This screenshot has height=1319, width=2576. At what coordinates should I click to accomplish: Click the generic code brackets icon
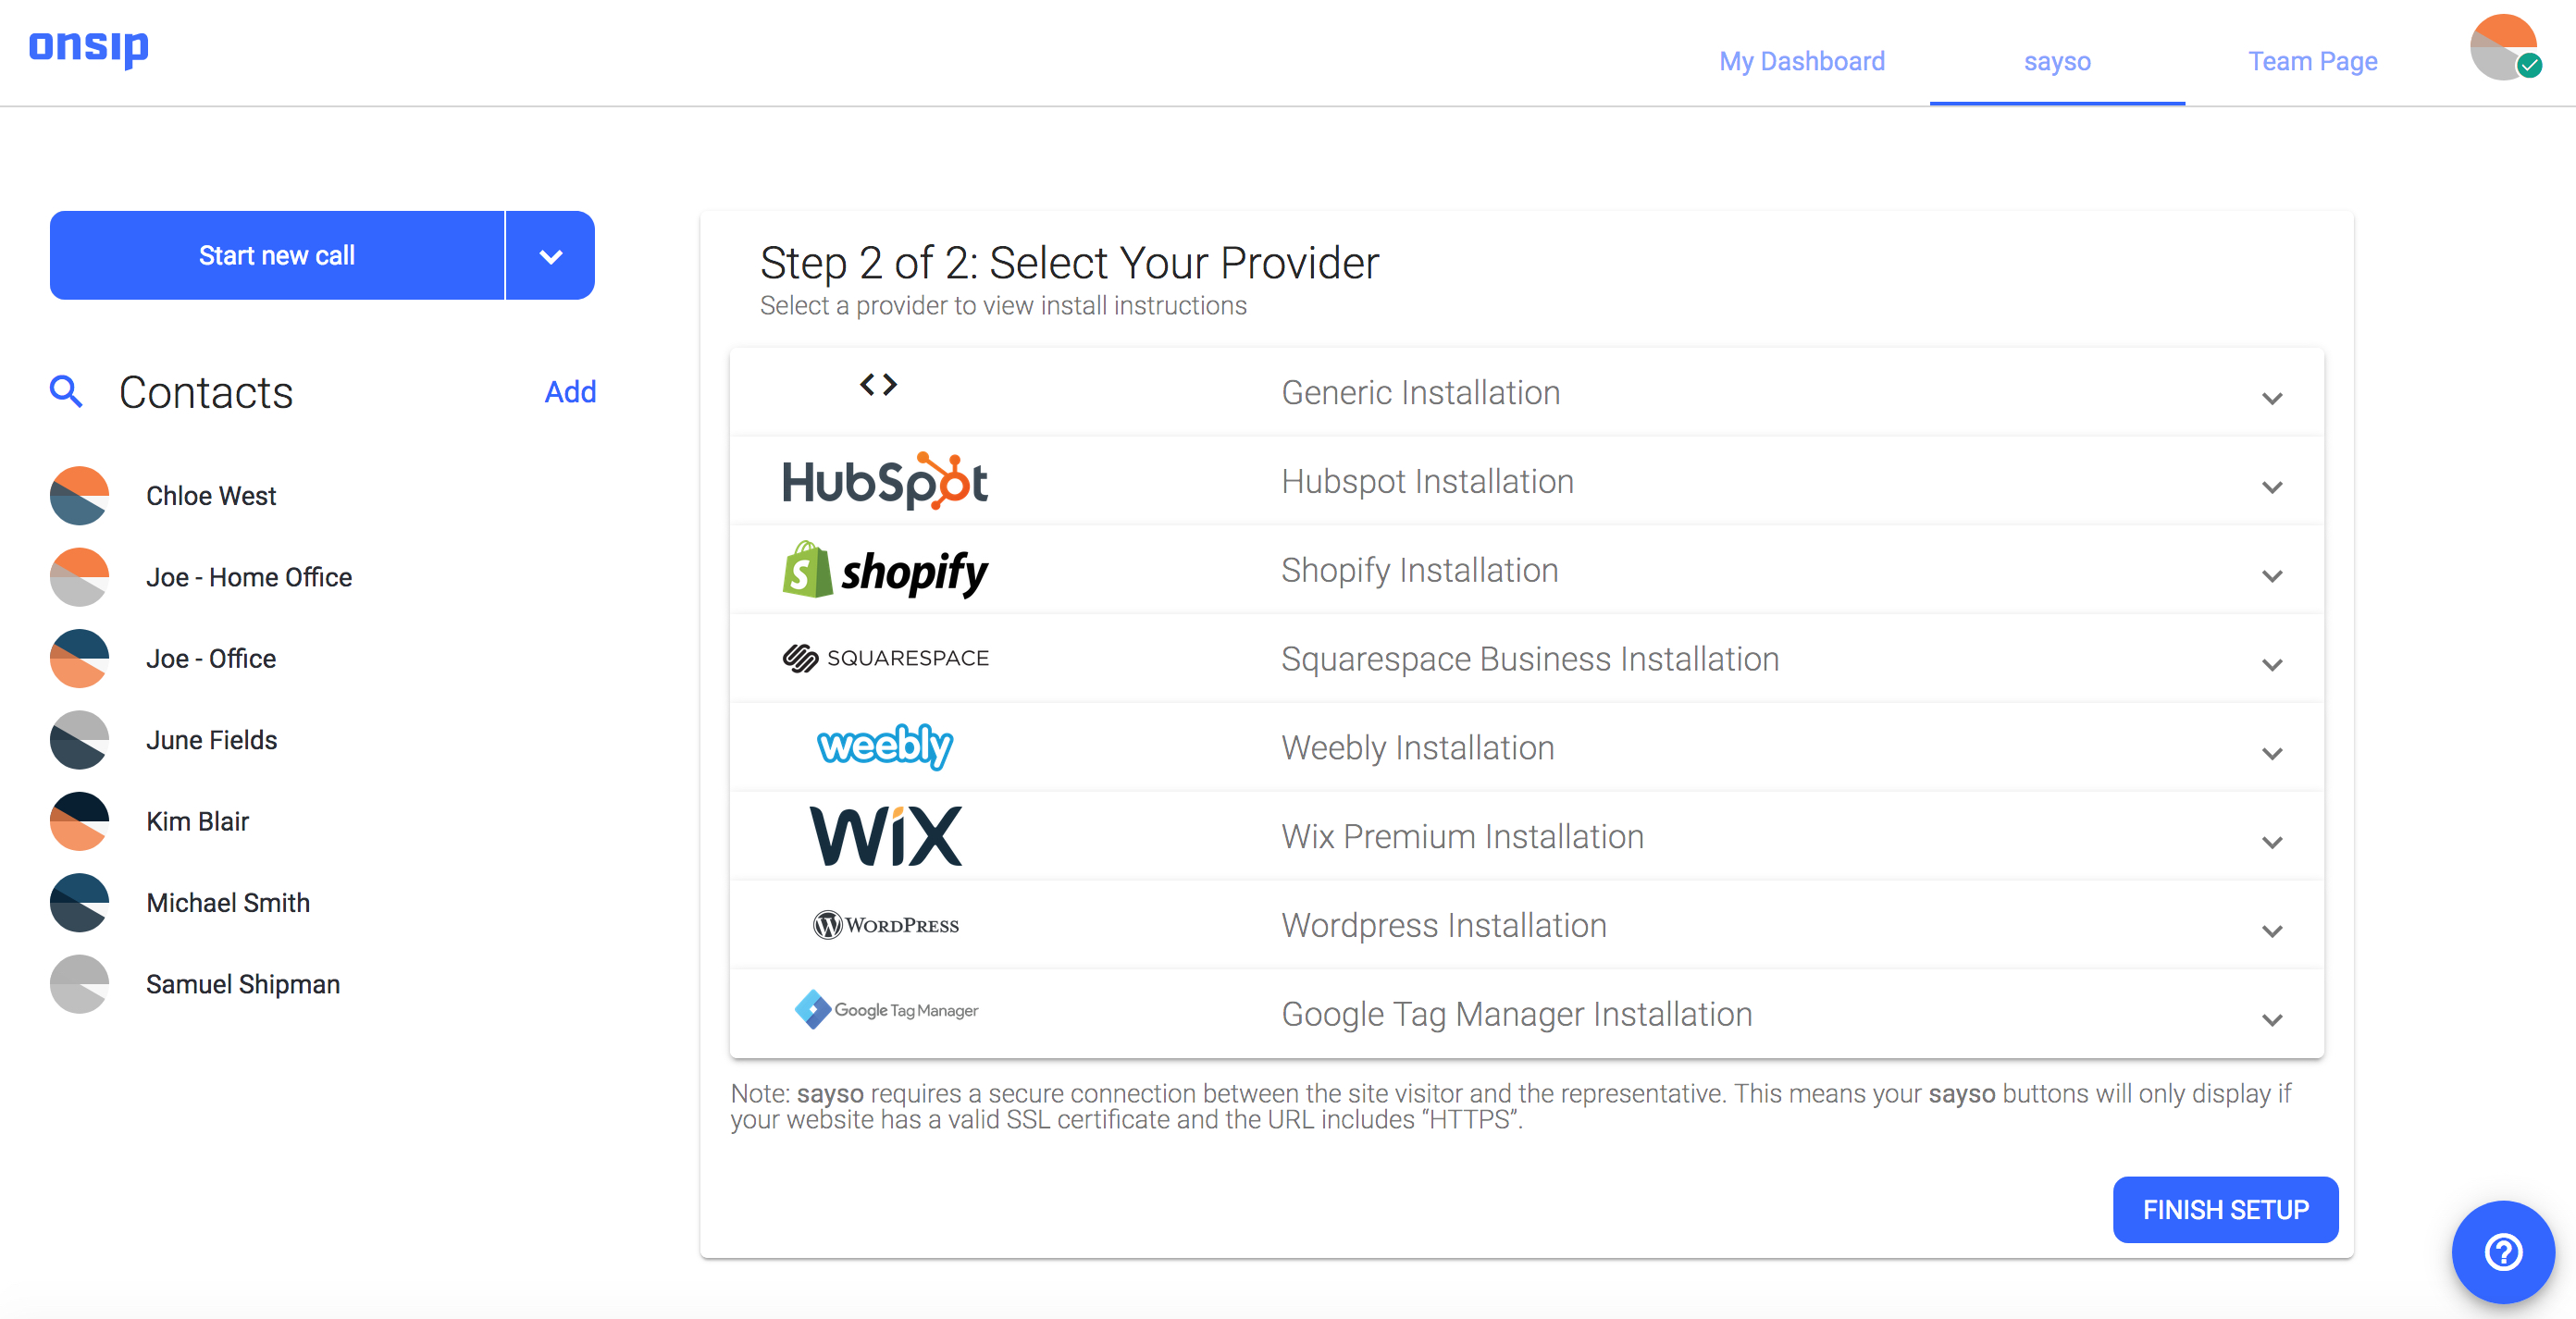[x=878, y=385]
